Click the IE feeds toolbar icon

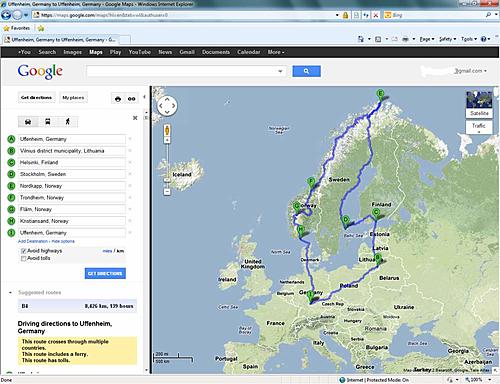[378, 39]
